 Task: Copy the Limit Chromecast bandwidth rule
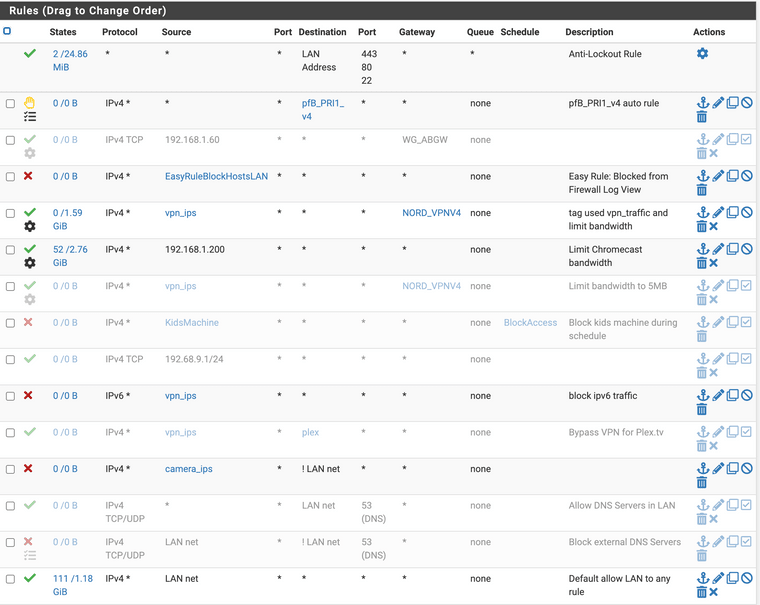click(x=732, y=249)
